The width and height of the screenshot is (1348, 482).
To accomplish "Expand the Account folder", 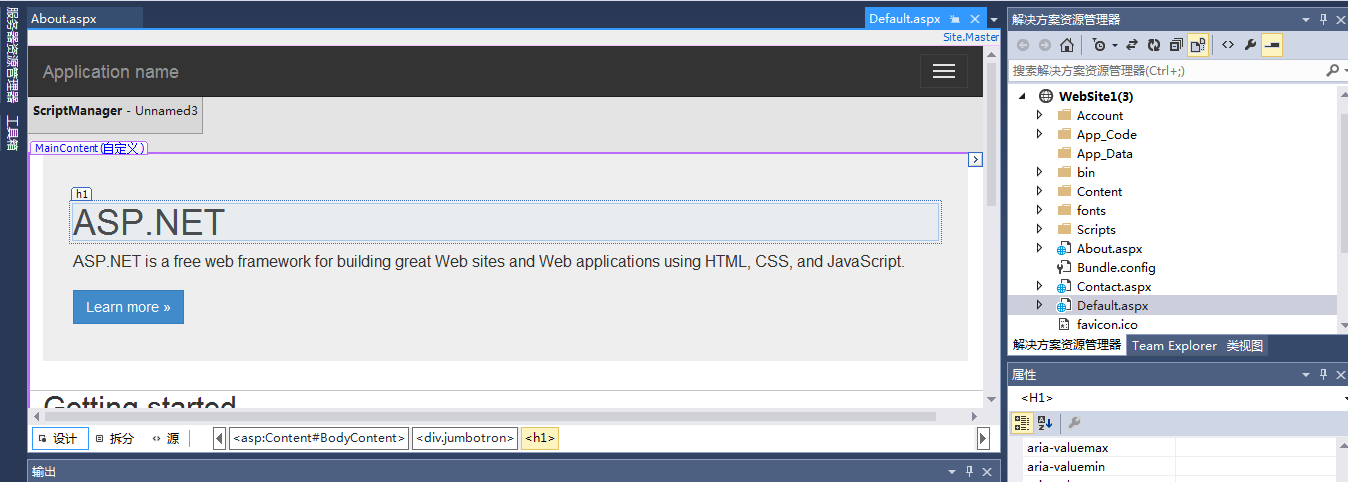I will tap(1039, 115).
